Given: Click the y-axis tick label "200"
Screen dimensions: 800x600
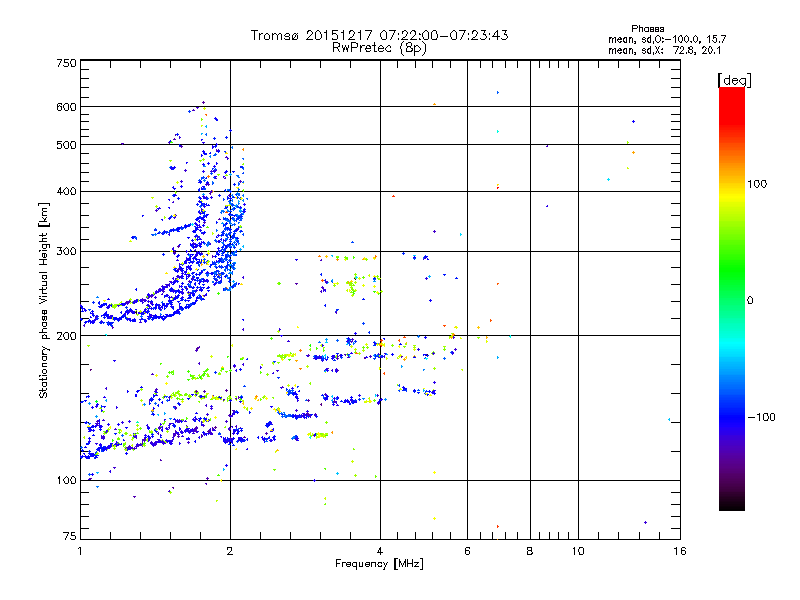Looking at the screenshot, I should (x=66, y=336).
